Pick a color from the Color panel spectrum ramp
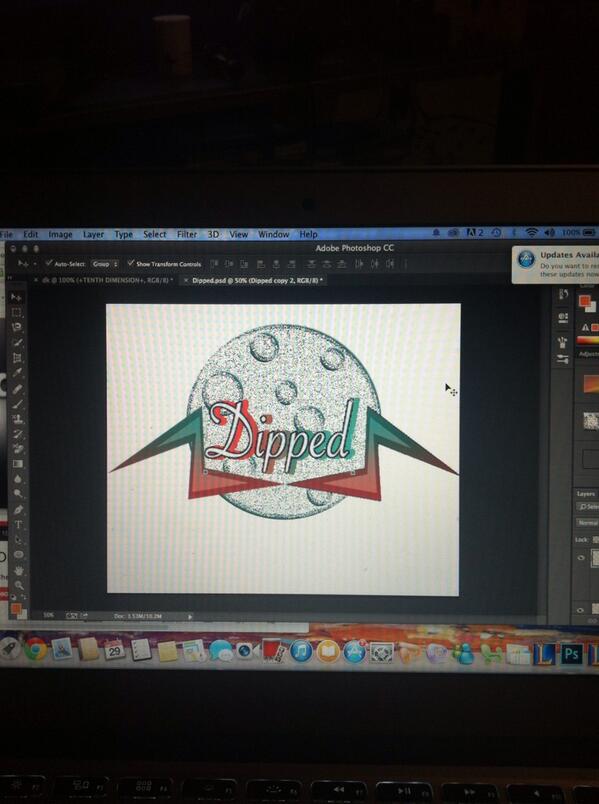 pyautogui.click(x=588, y=339)
